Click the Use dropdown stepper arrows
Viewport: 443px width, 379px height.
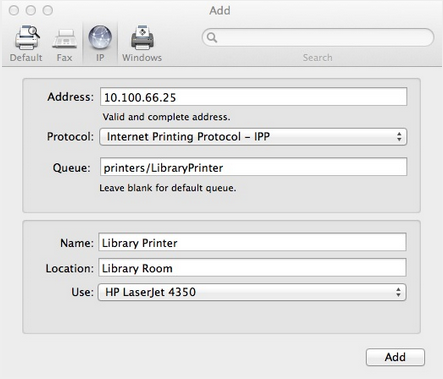398,292
